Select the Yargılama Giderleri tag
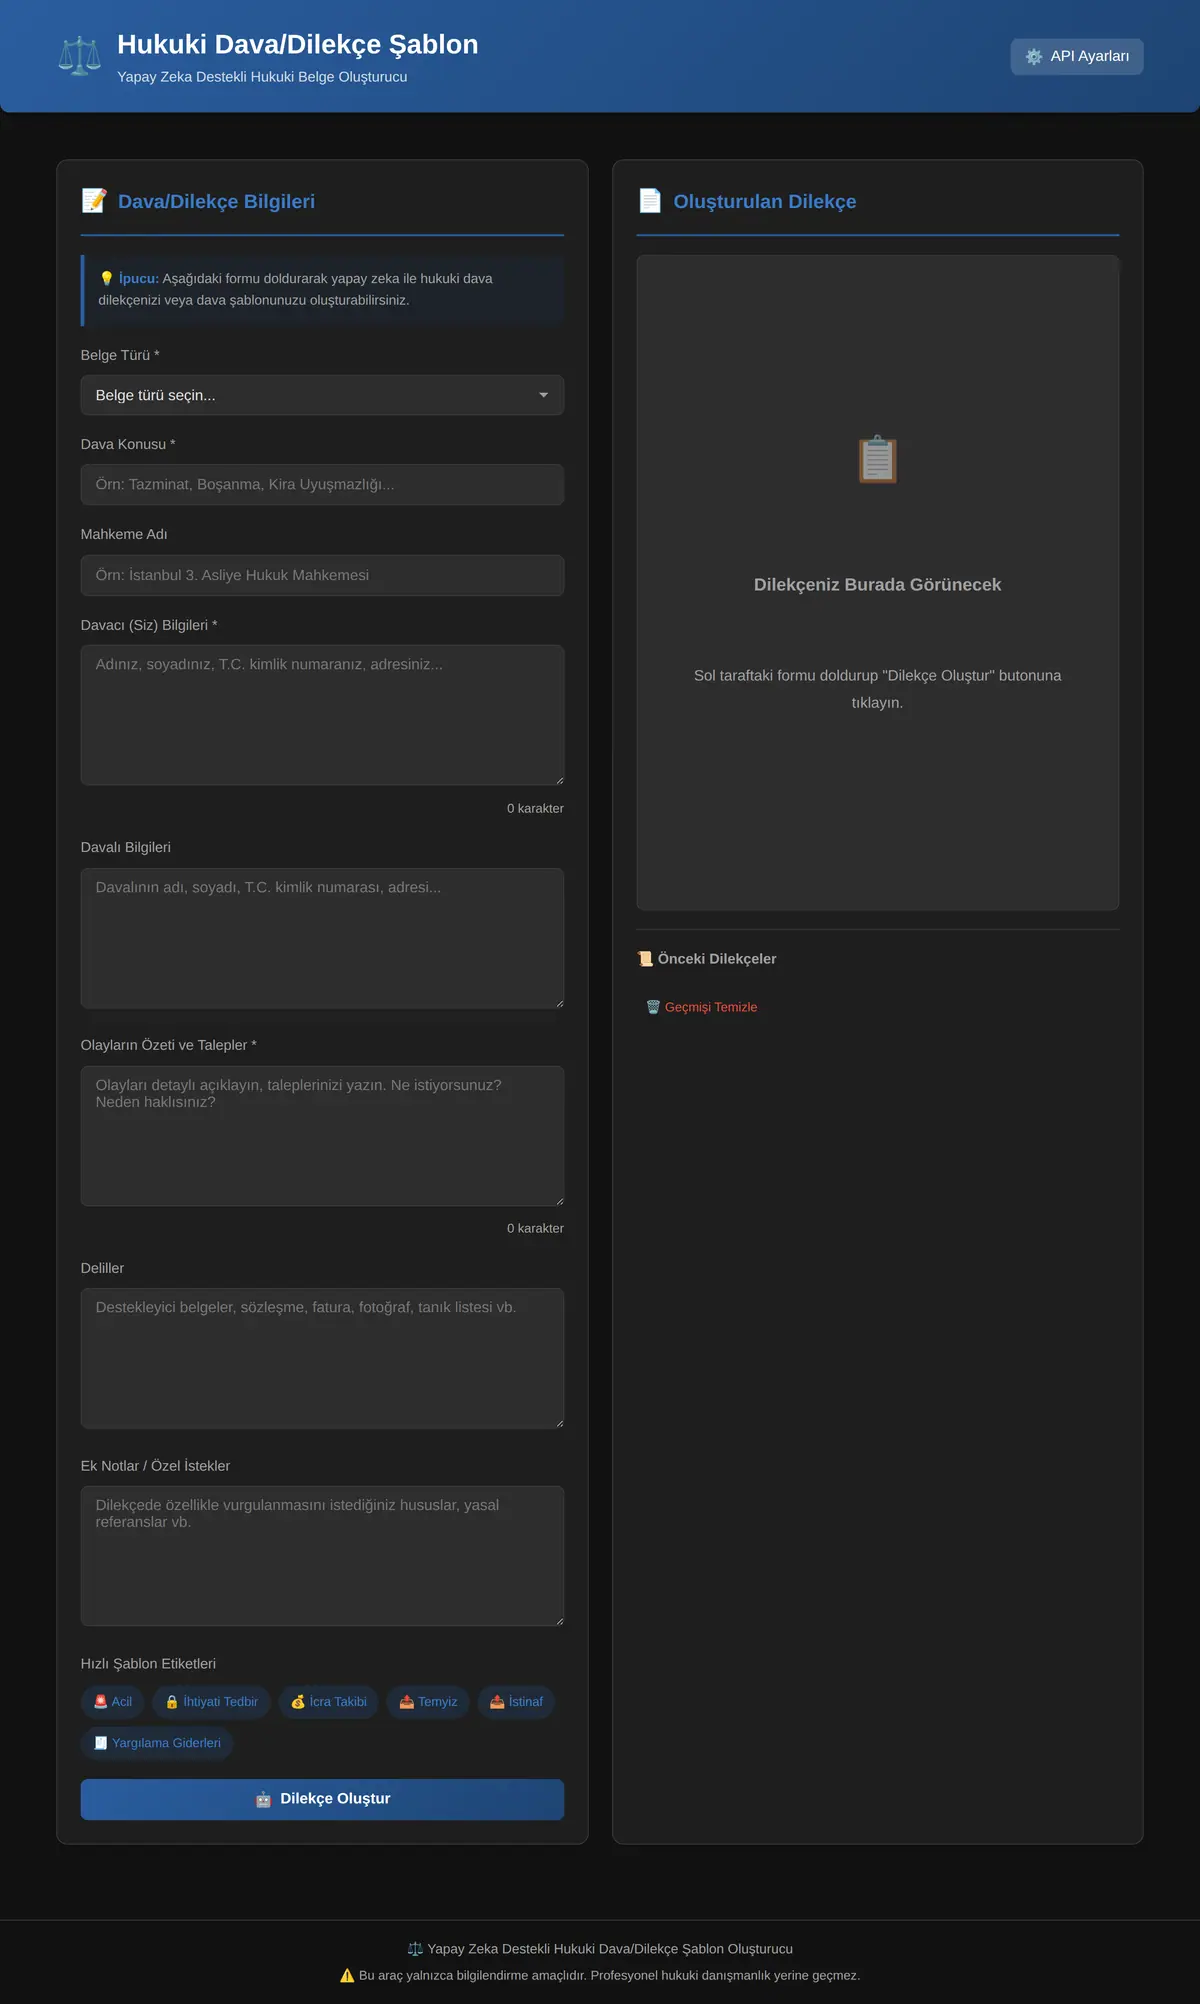1200x2004 pixels. 157,1743
